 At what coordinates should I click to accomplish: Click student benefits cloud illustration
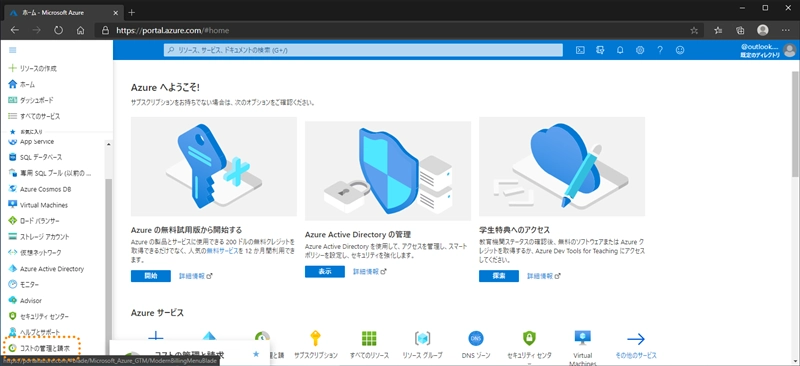pyautogui.click(x=562, y=166)
